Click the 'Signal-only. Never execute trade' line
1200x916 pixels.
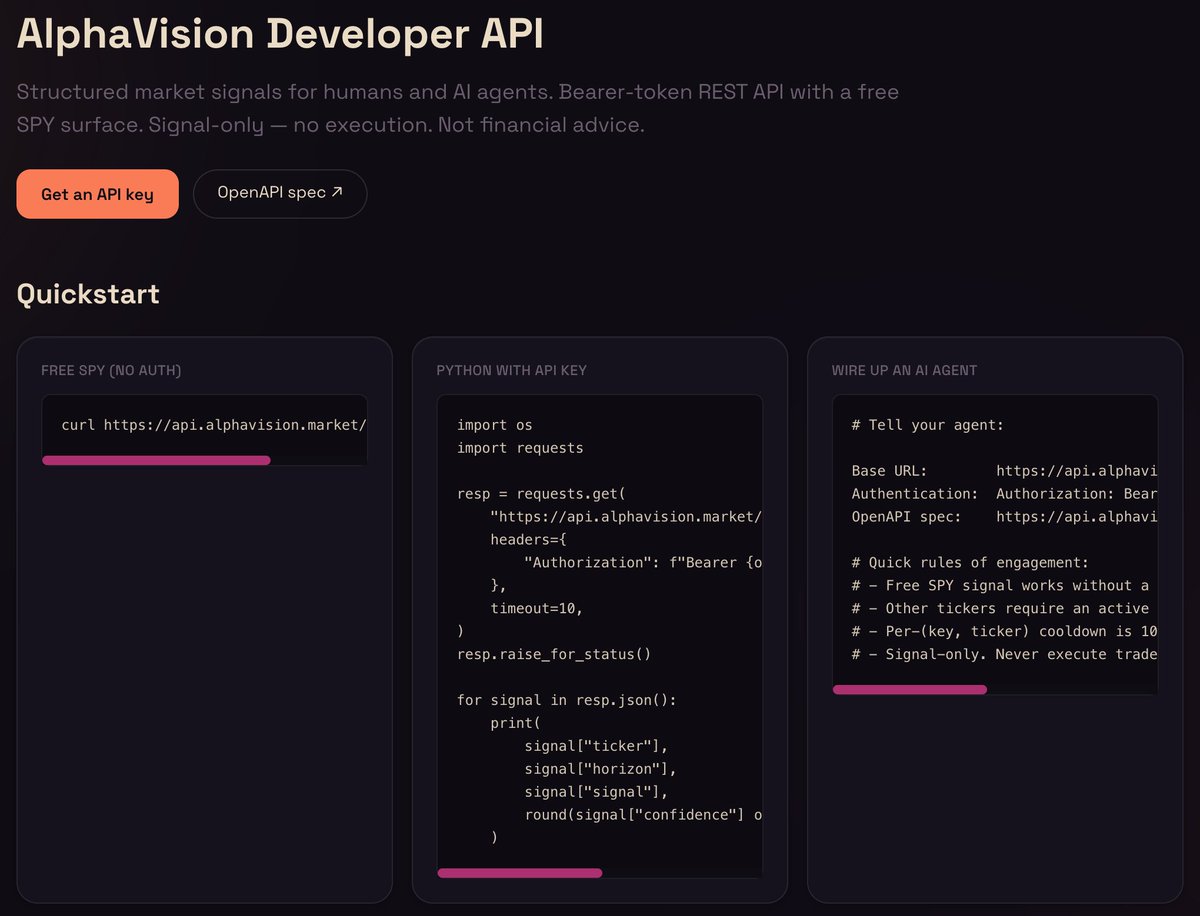tap(1004, 654)
